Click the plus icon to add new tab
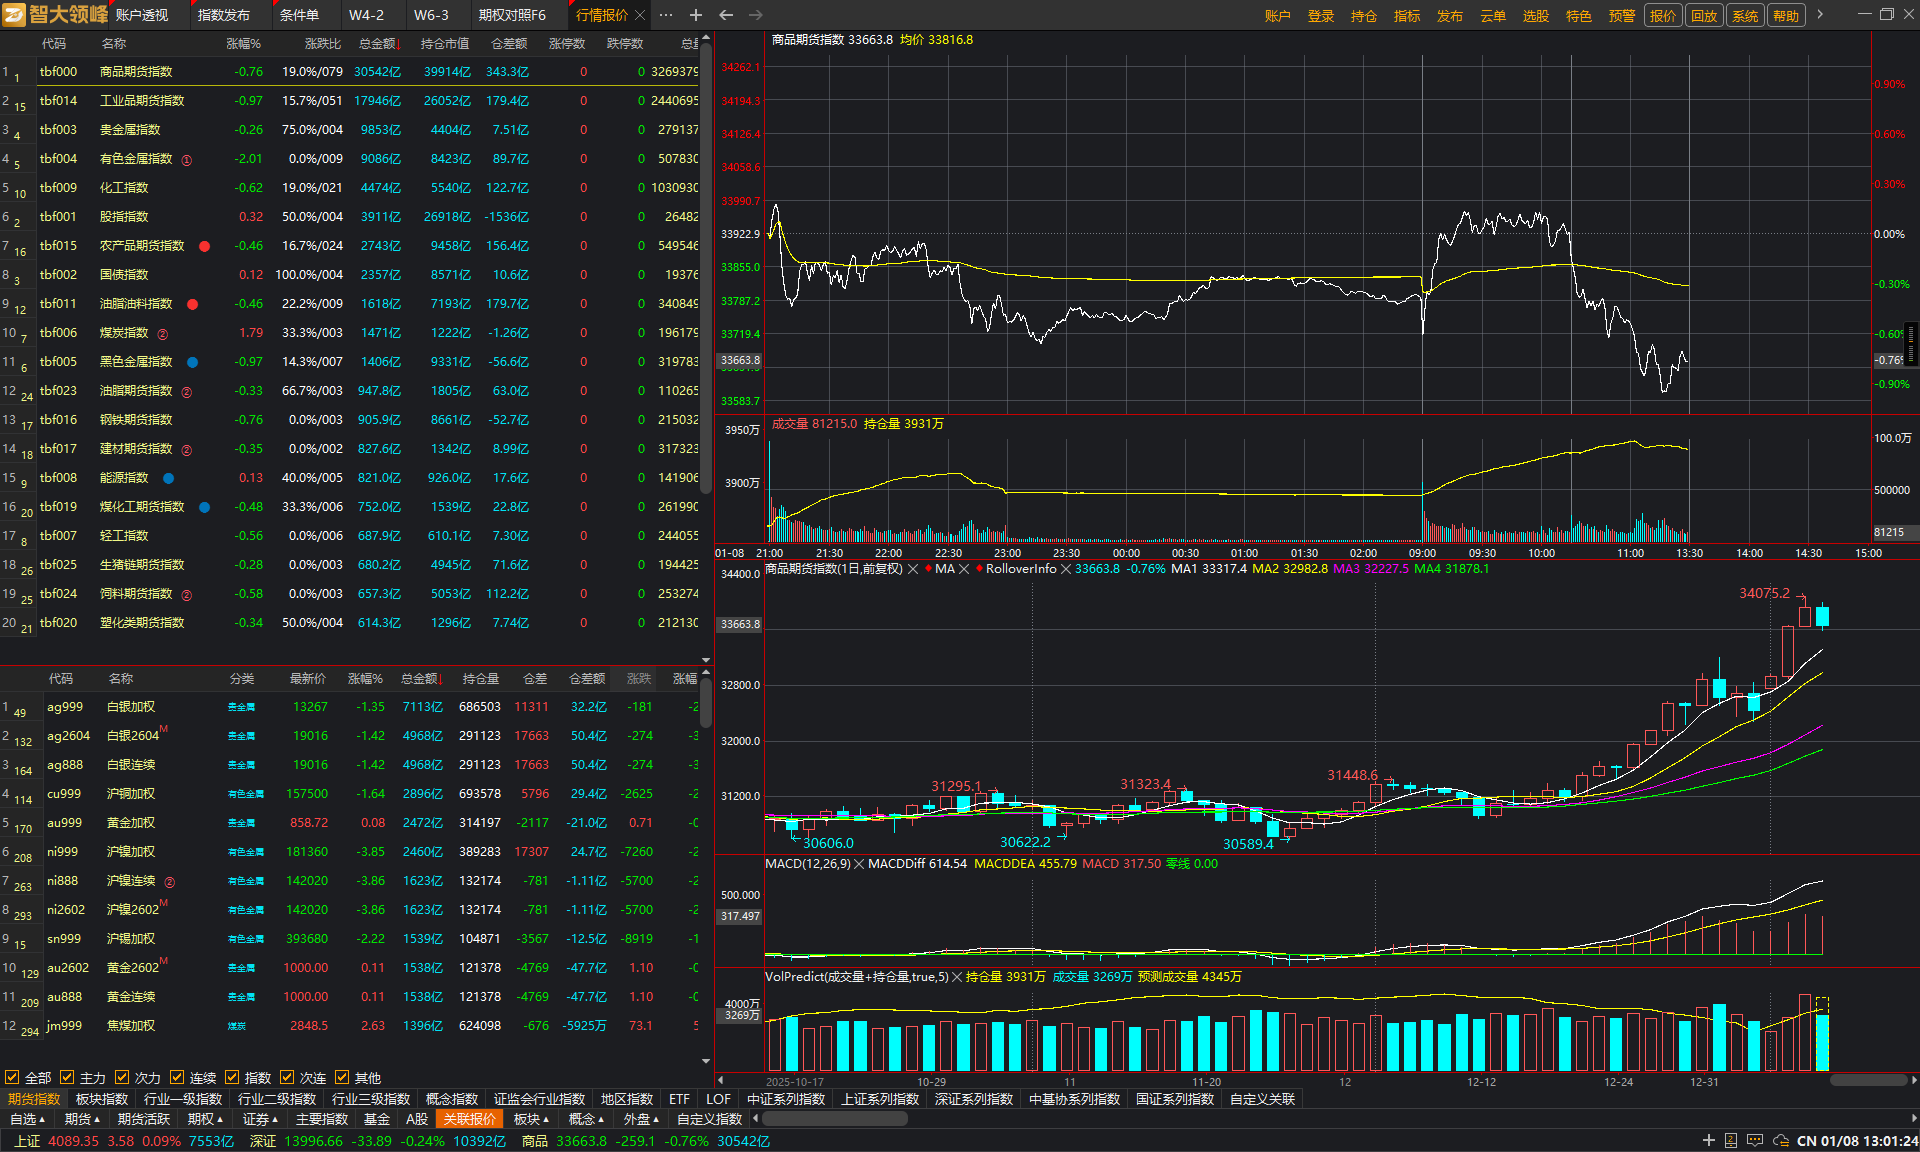 click(x=696, y=15)
